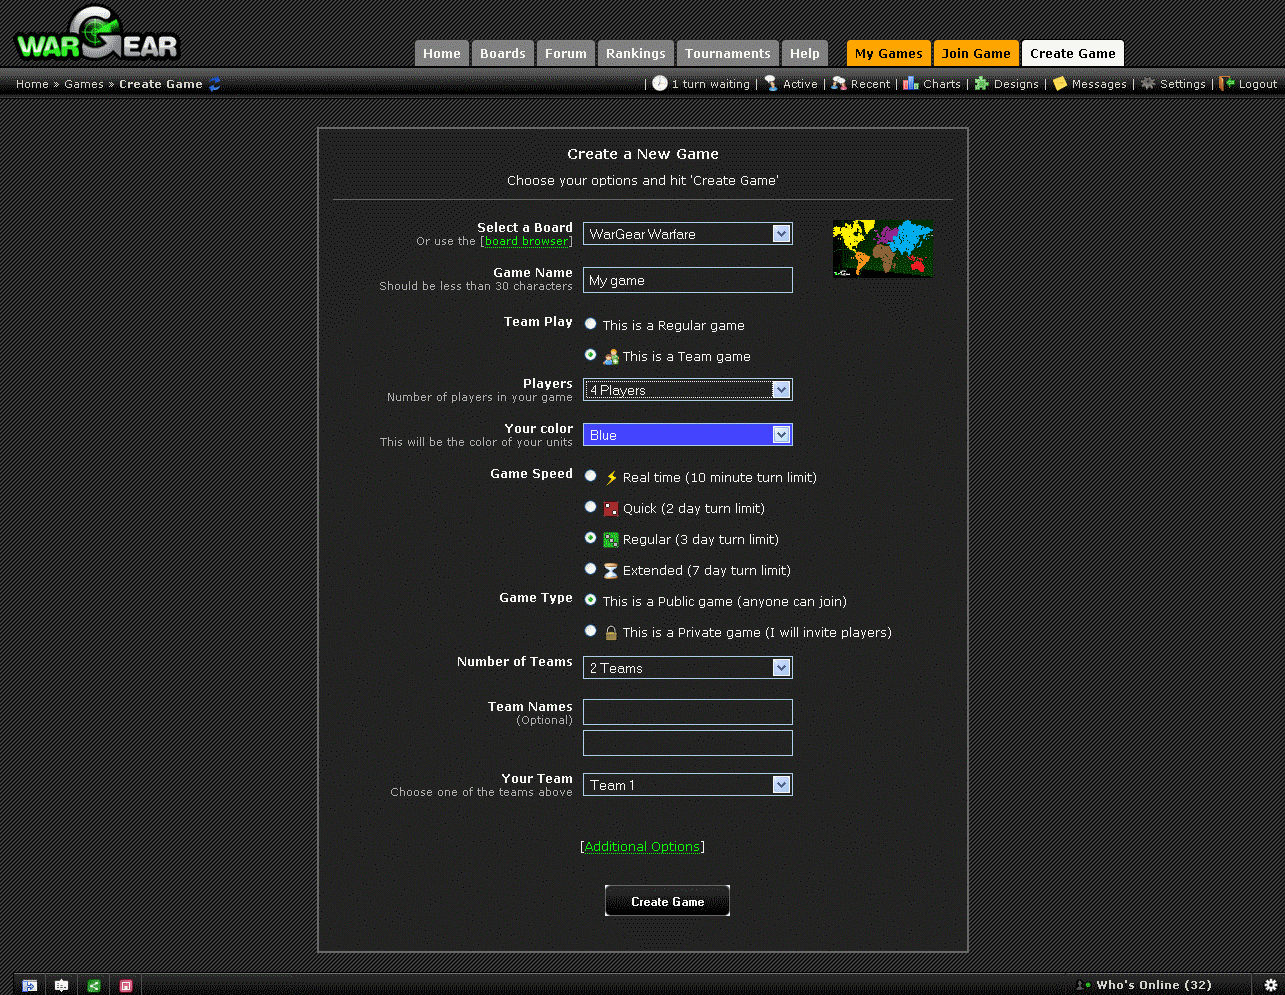Expand the Additional Options link

(x=643, y=847)
